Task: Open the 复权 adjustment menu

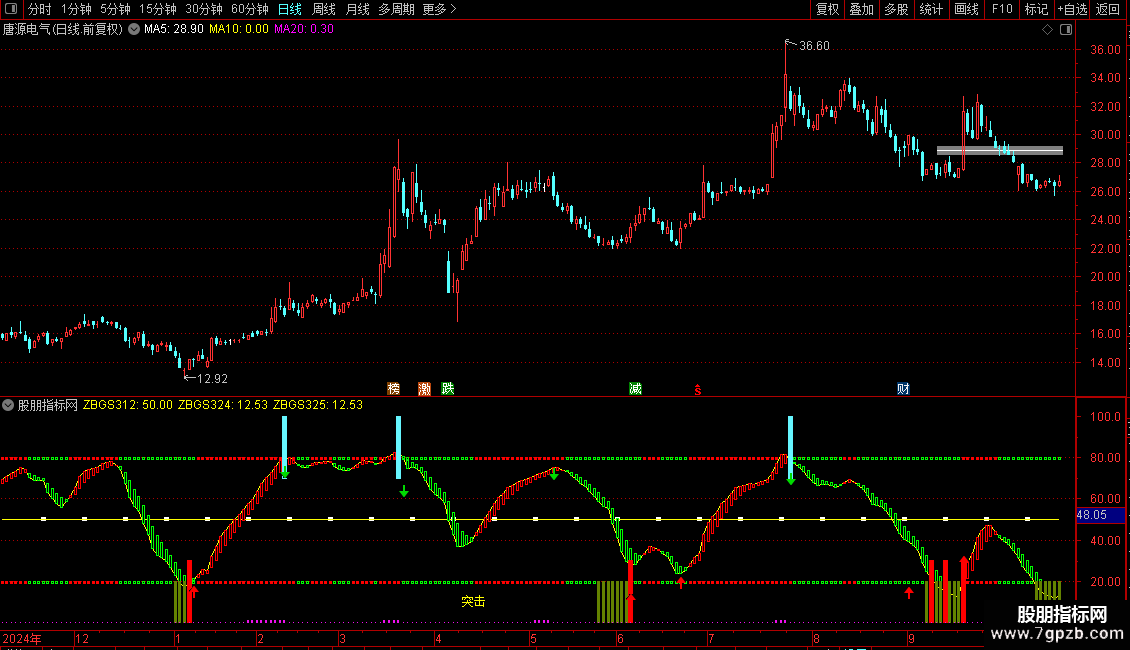Action: point(827,9)
